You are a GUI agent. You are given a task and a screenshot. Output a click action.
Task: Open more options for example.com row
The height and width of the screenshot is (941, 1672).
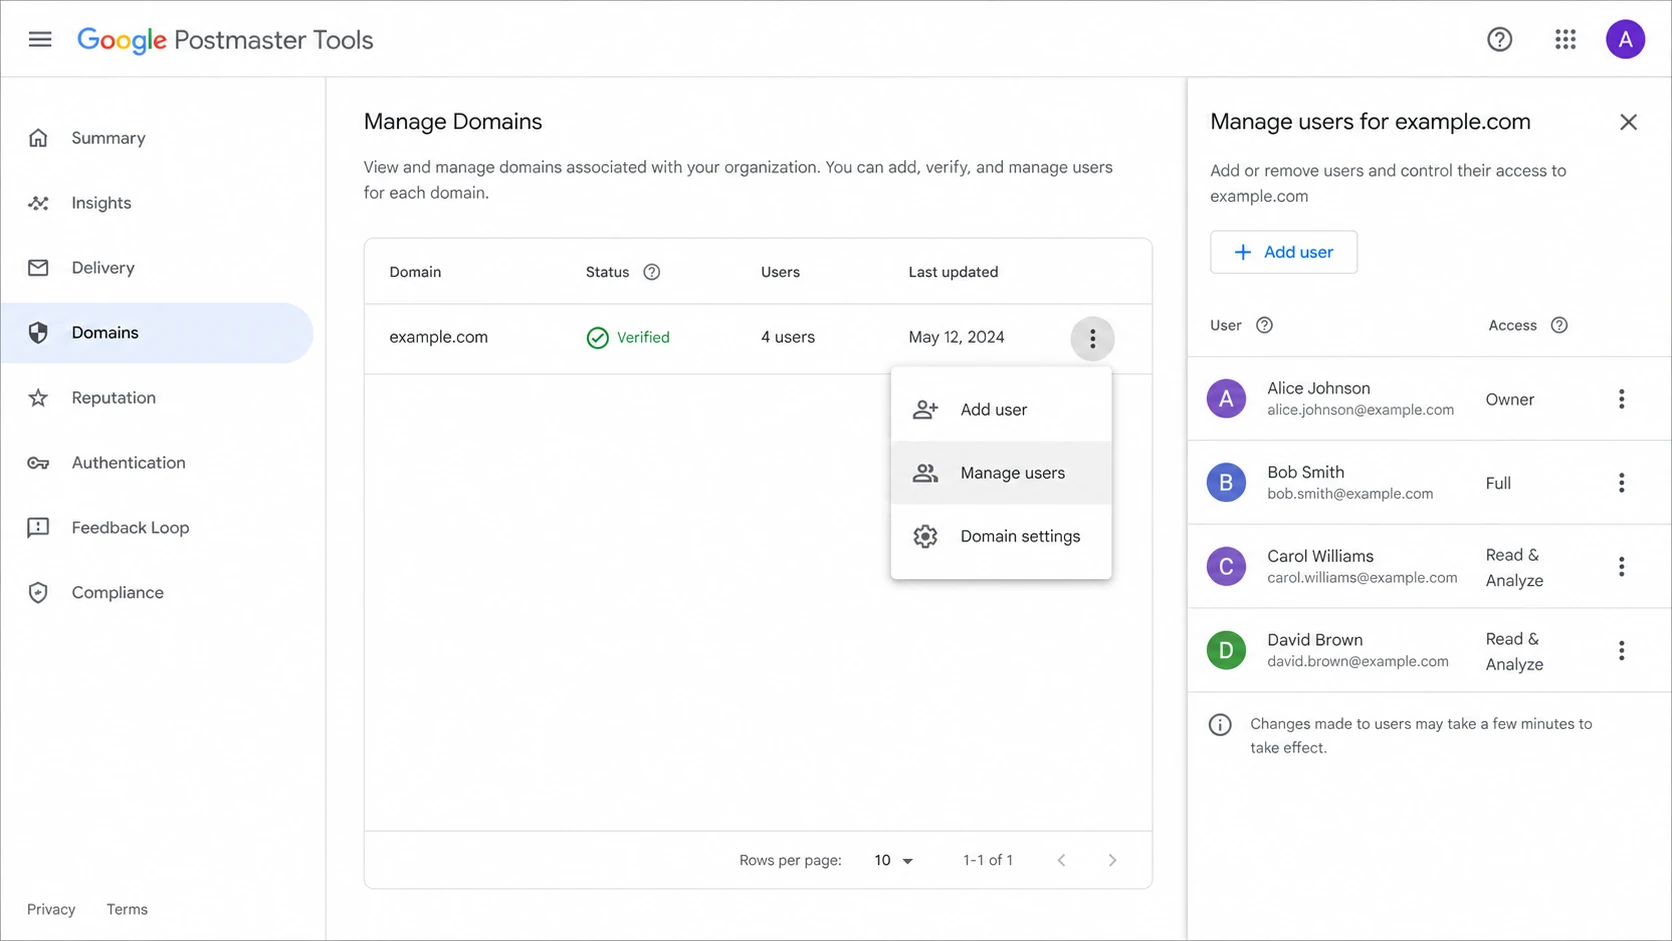(1092, 339)
